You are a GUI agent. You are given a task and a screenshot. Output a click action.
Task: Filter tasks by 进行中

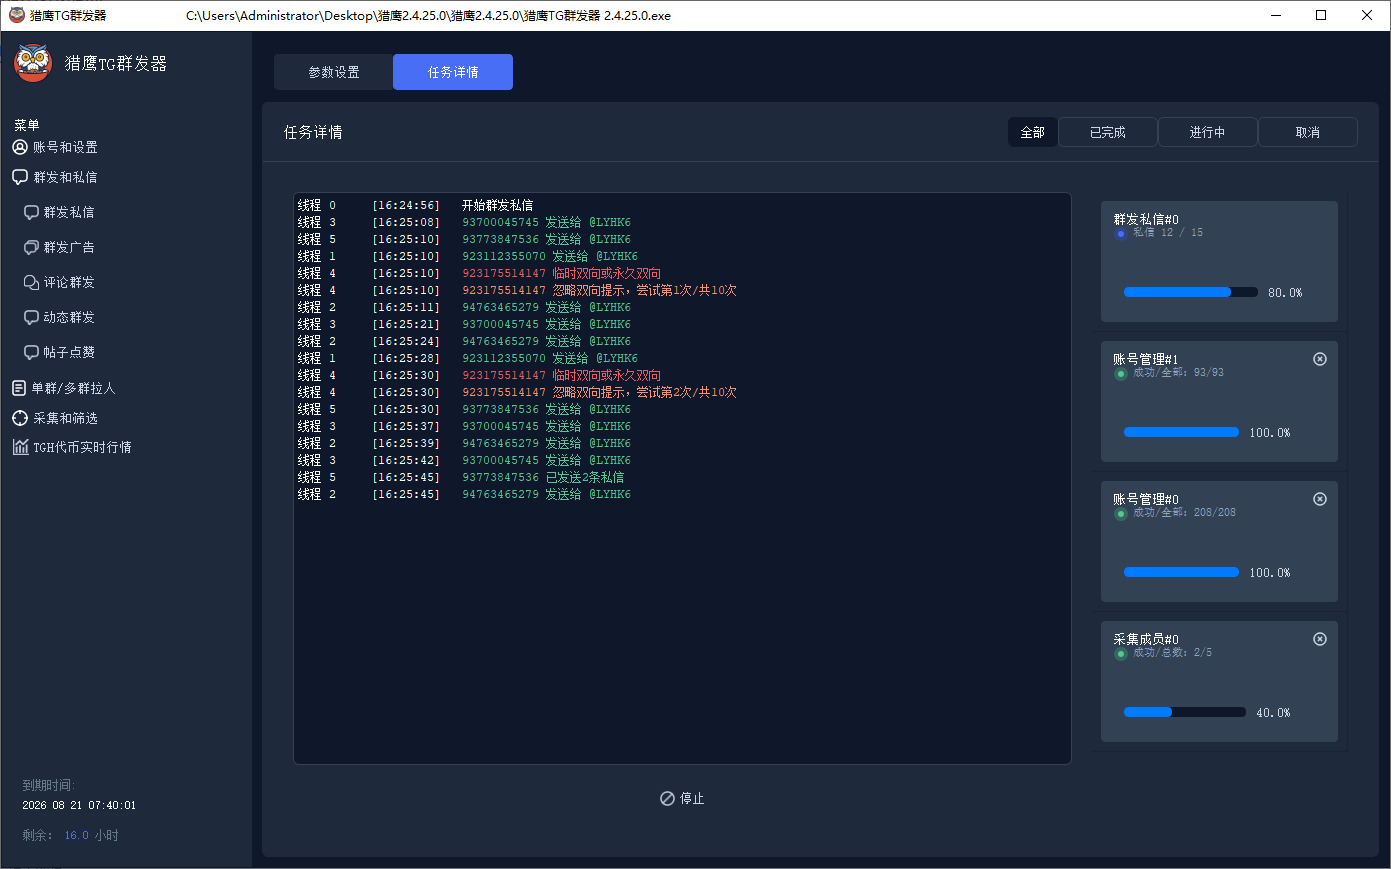coord(1208,132)
